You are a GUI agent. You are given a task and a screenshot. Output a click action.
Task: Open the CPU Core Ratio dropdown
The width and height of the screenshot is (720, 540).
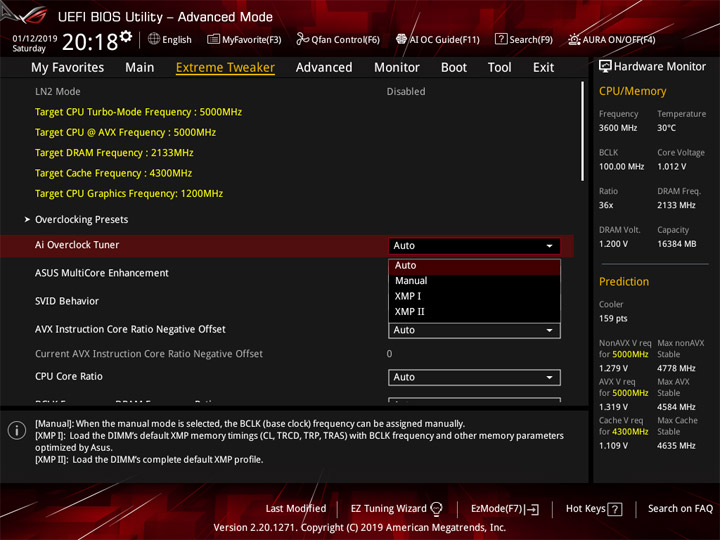coord(474,377)
